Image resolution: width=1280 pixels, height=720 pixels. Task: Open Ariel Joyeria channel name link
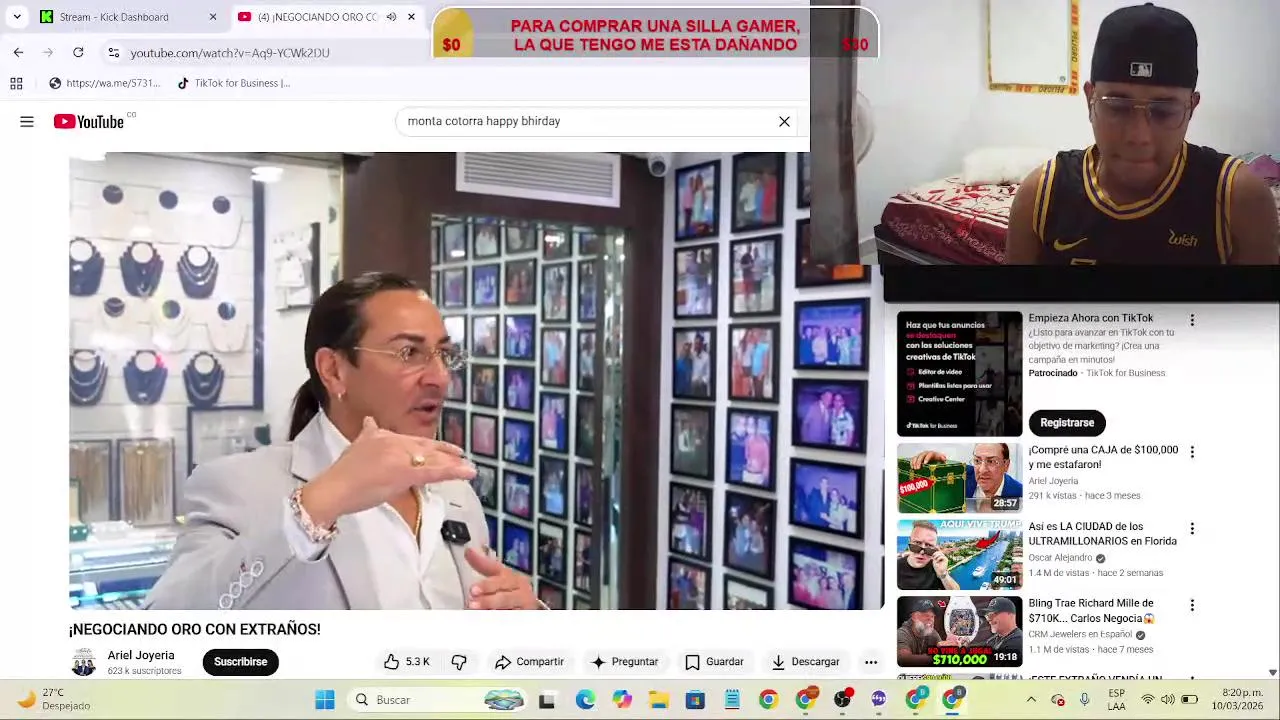pyautogui.click(x=141, y=655)
